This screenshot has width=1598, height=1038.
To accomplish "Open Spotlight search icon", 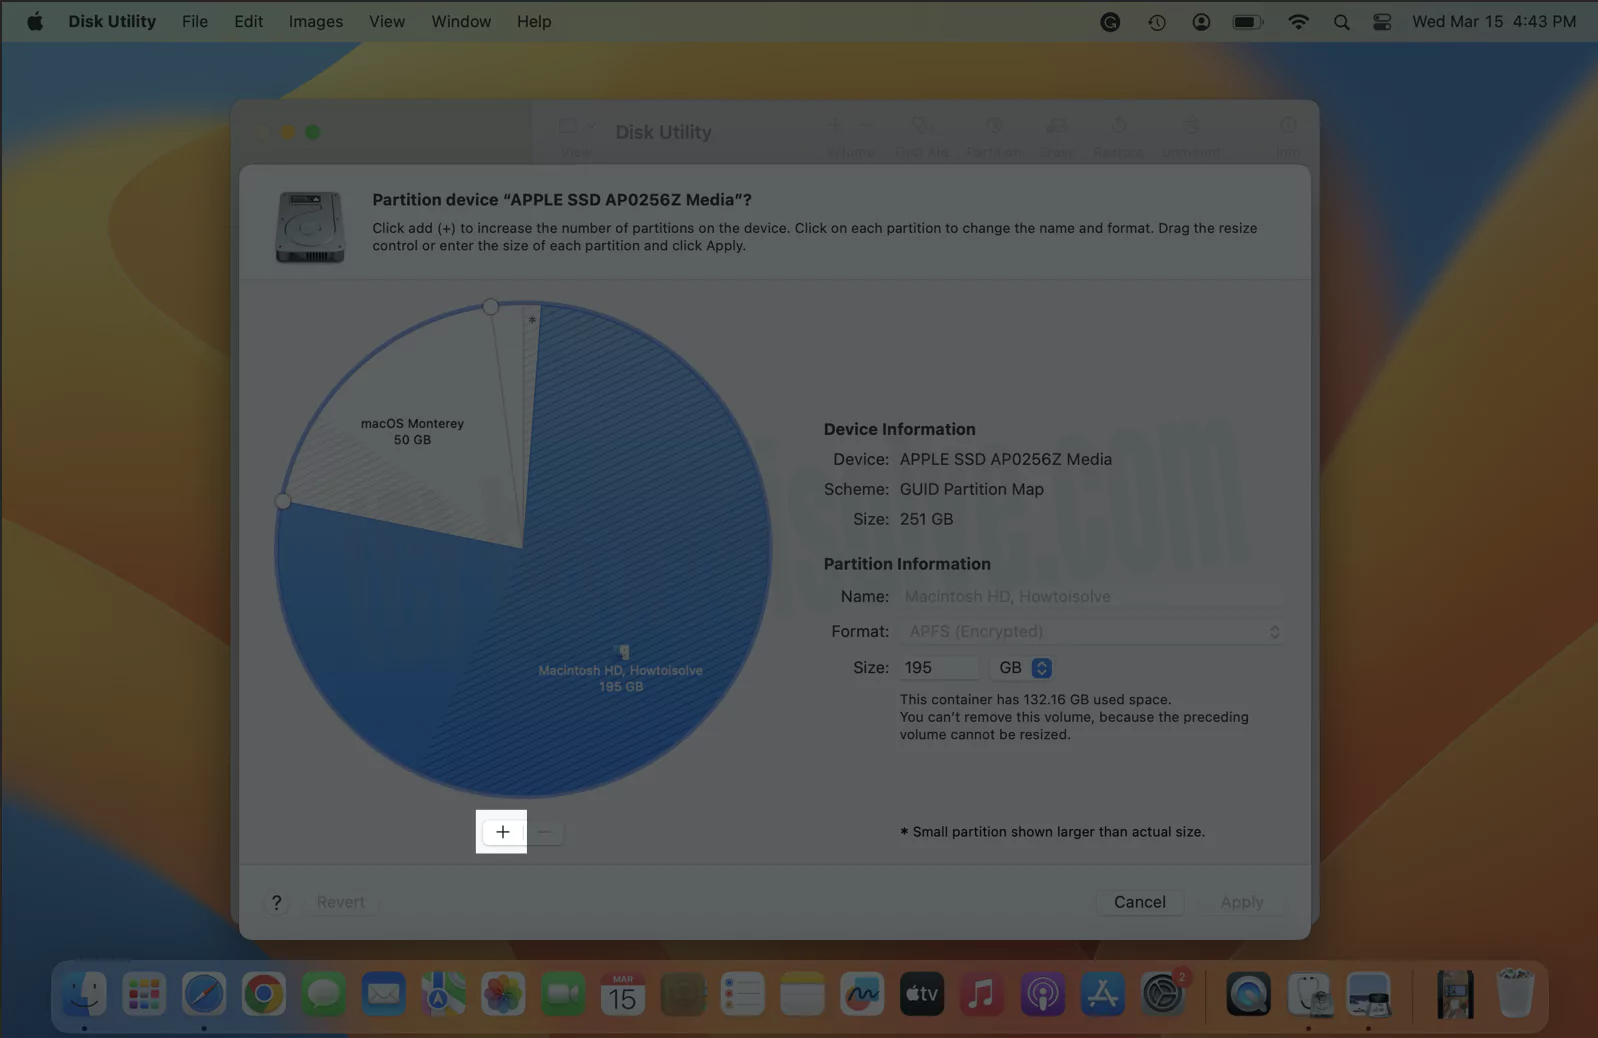I will (1342, 22).
